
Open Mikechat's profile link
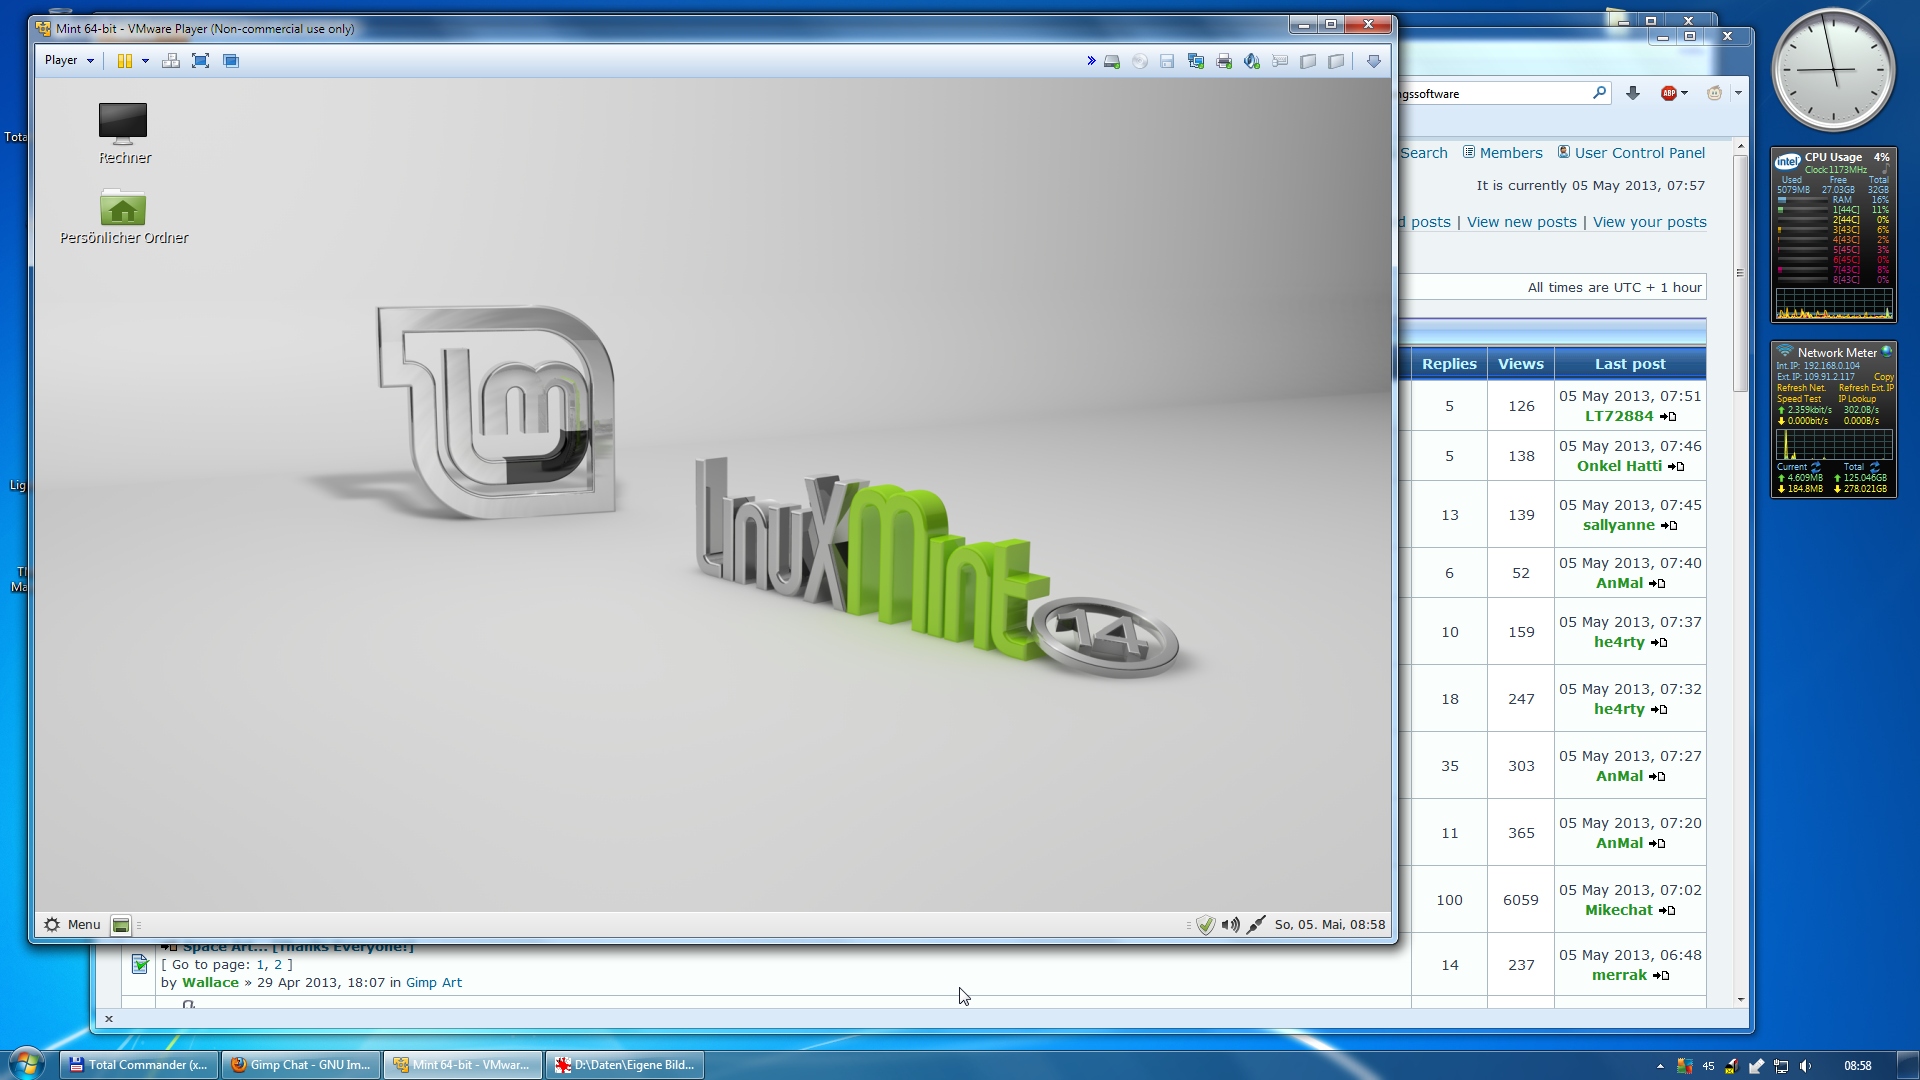click(1619, 910)
